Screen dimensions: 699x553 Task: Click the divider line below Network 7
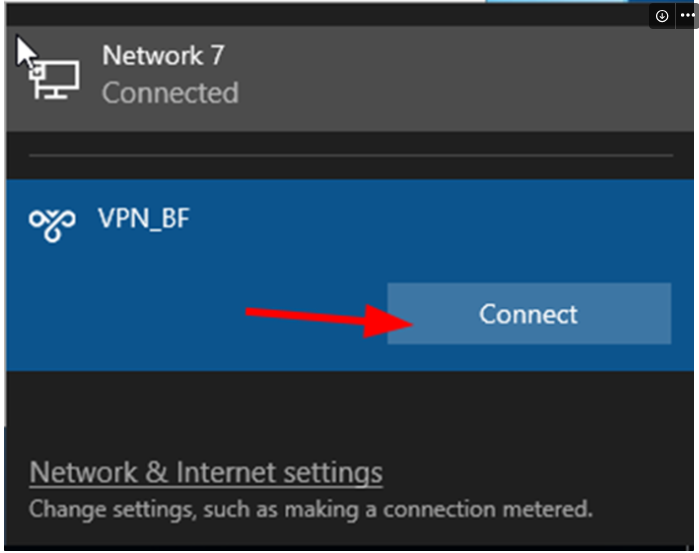350,155
